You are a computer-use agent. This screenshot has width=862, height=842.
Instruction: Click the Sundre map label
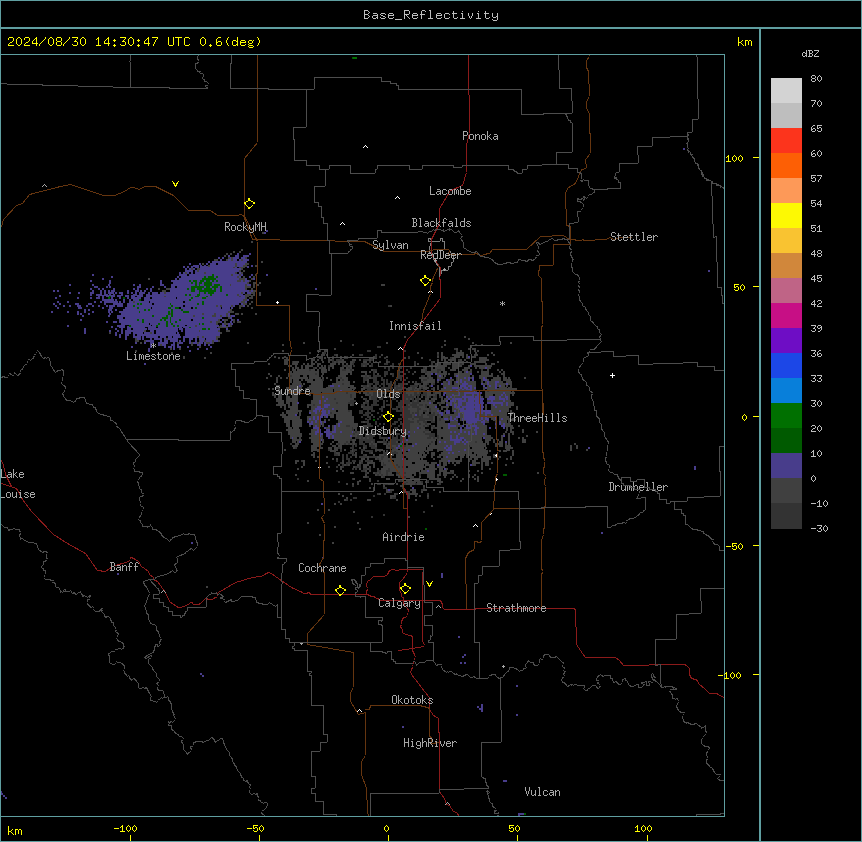[x=292, y=391]
